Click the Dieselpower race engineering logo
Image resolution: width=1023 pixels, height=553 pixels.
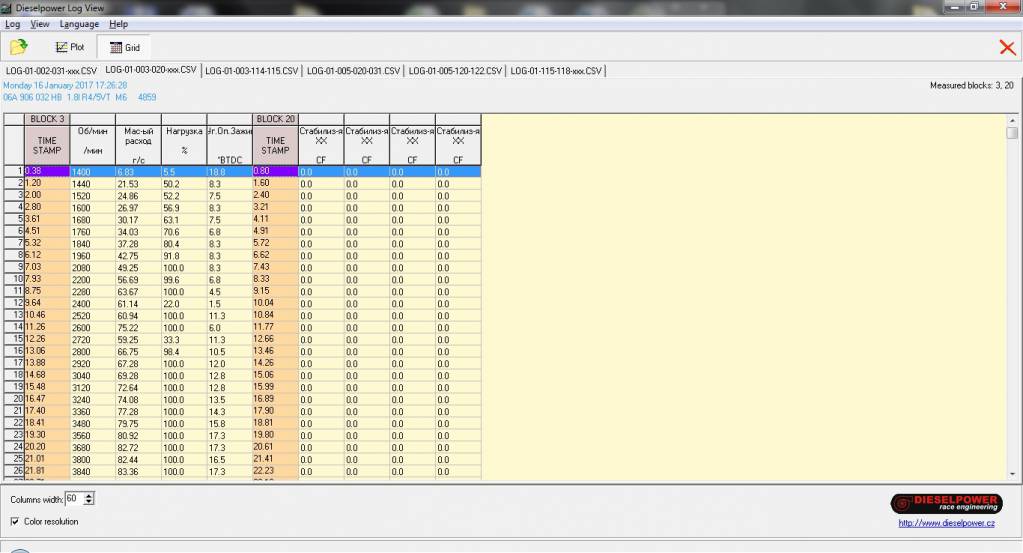[x=945, y=504]
